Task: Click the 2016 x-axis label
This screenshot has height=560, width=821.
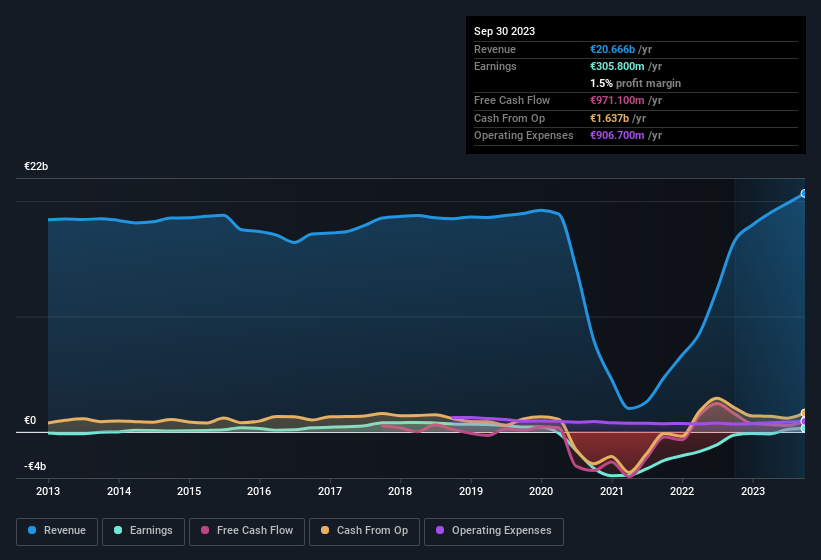Action: pos(259,491)
